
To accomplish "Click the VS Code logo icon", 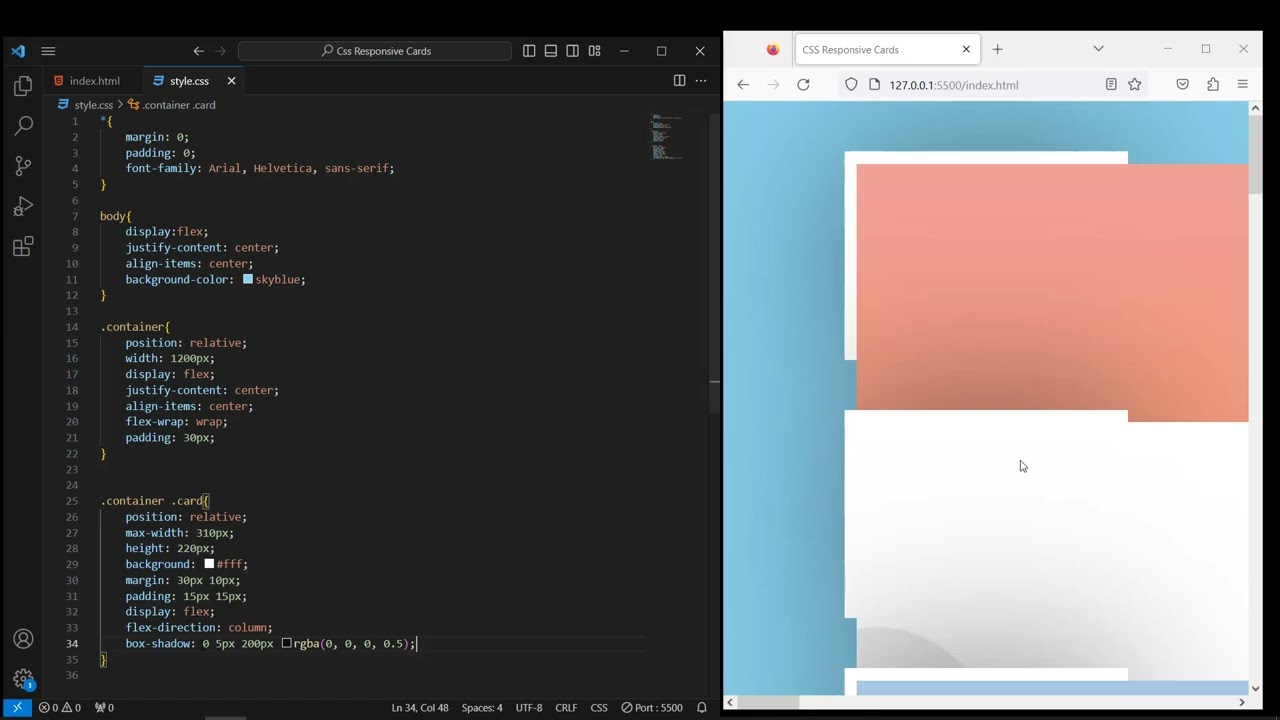I will click(18, 51).
